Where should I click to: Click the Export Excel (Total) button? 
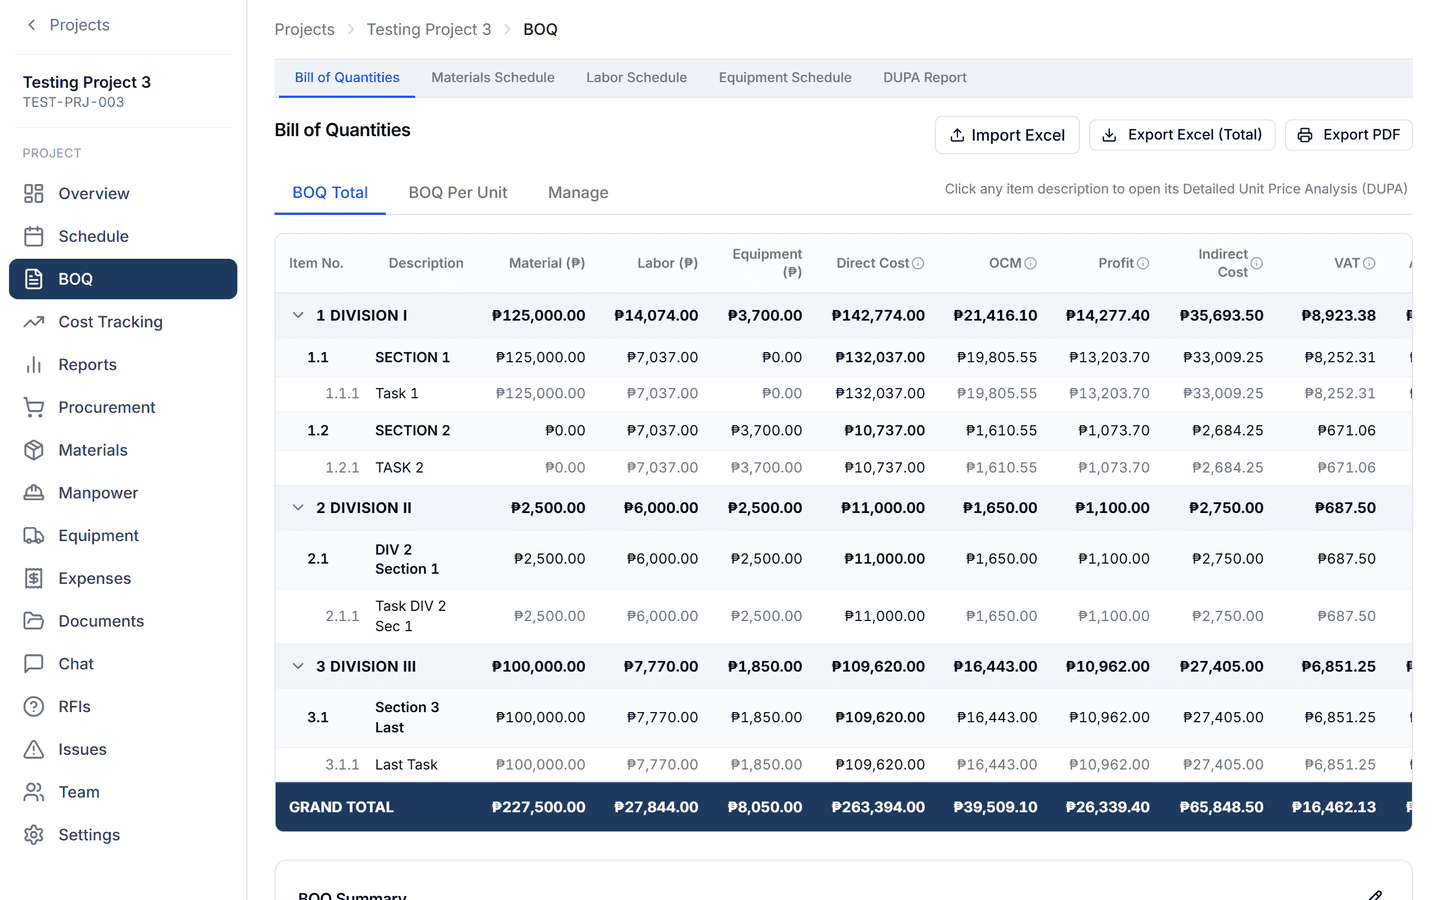[x=1182, y=135]
